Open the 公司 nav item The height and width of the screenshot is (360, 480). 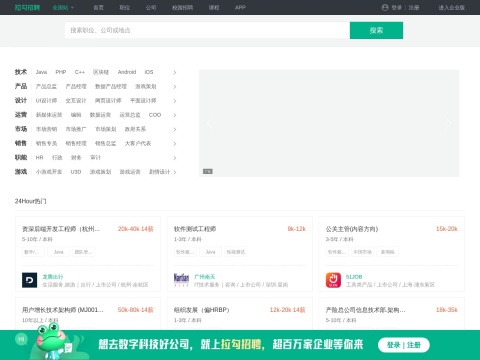tap(151, 7)
